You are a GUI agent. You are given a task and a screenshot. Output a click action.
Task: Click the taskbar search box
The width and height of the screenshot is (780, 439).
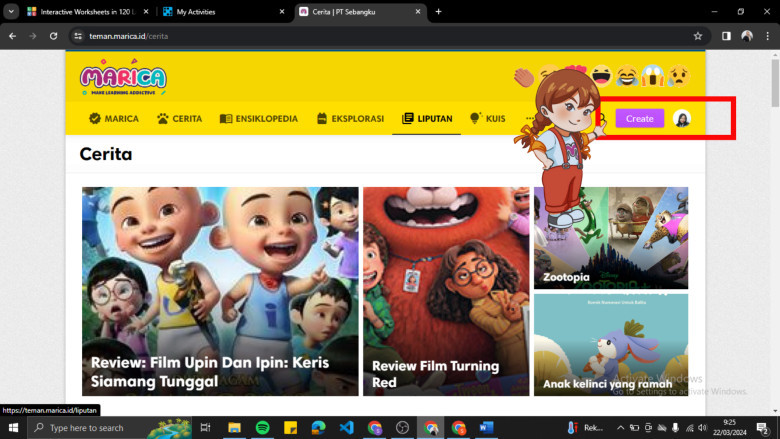[x=109, y=428]
